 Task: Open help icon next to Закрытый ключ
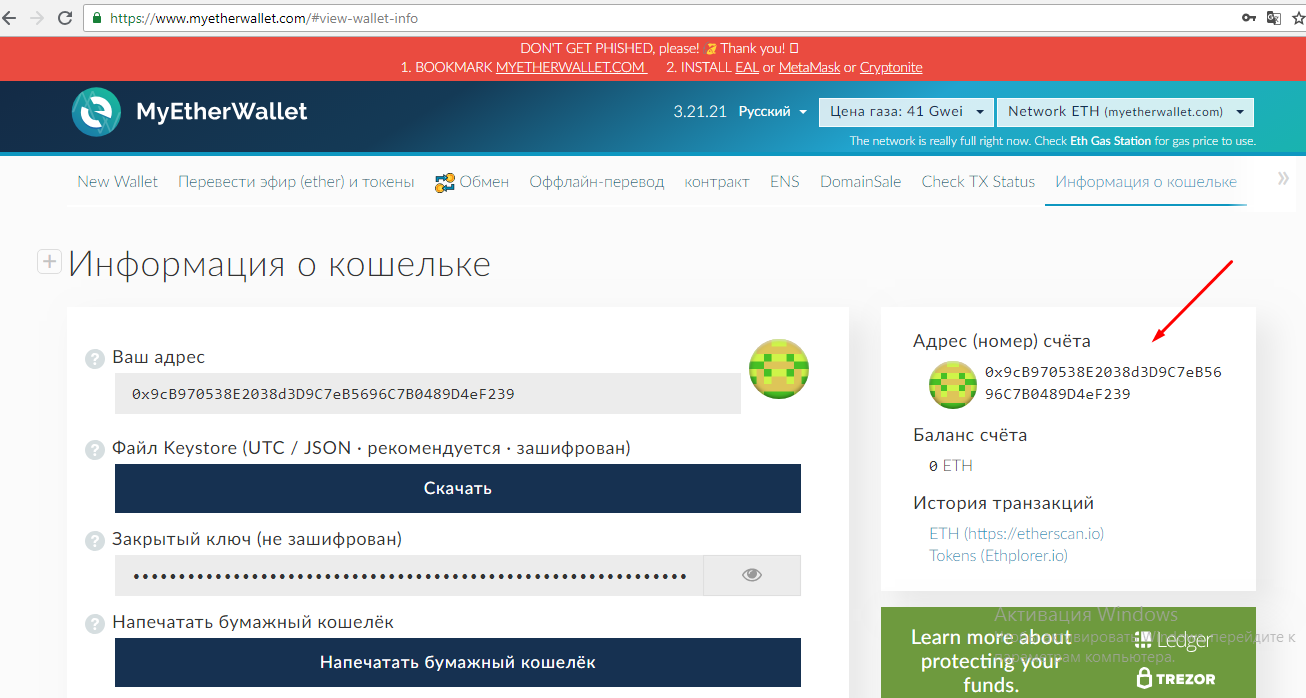95,541
